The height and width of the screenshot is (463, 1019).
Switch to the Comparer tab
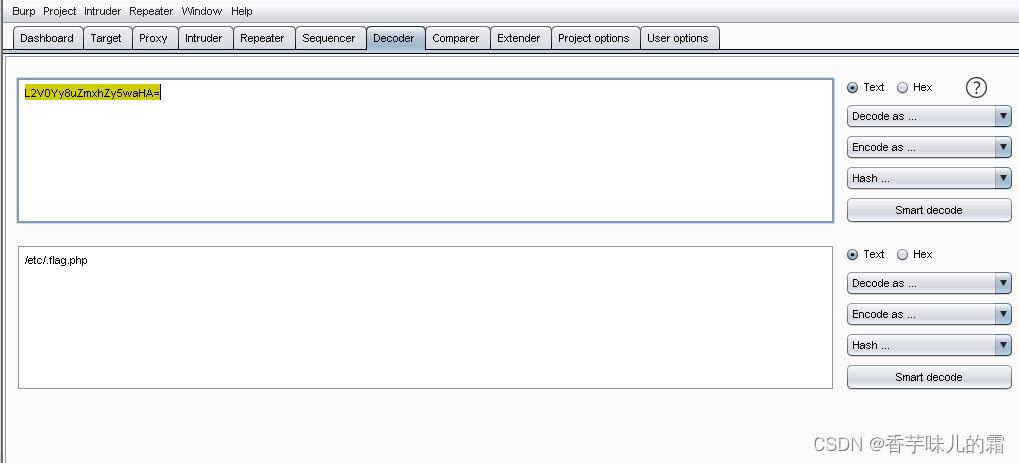456,38
